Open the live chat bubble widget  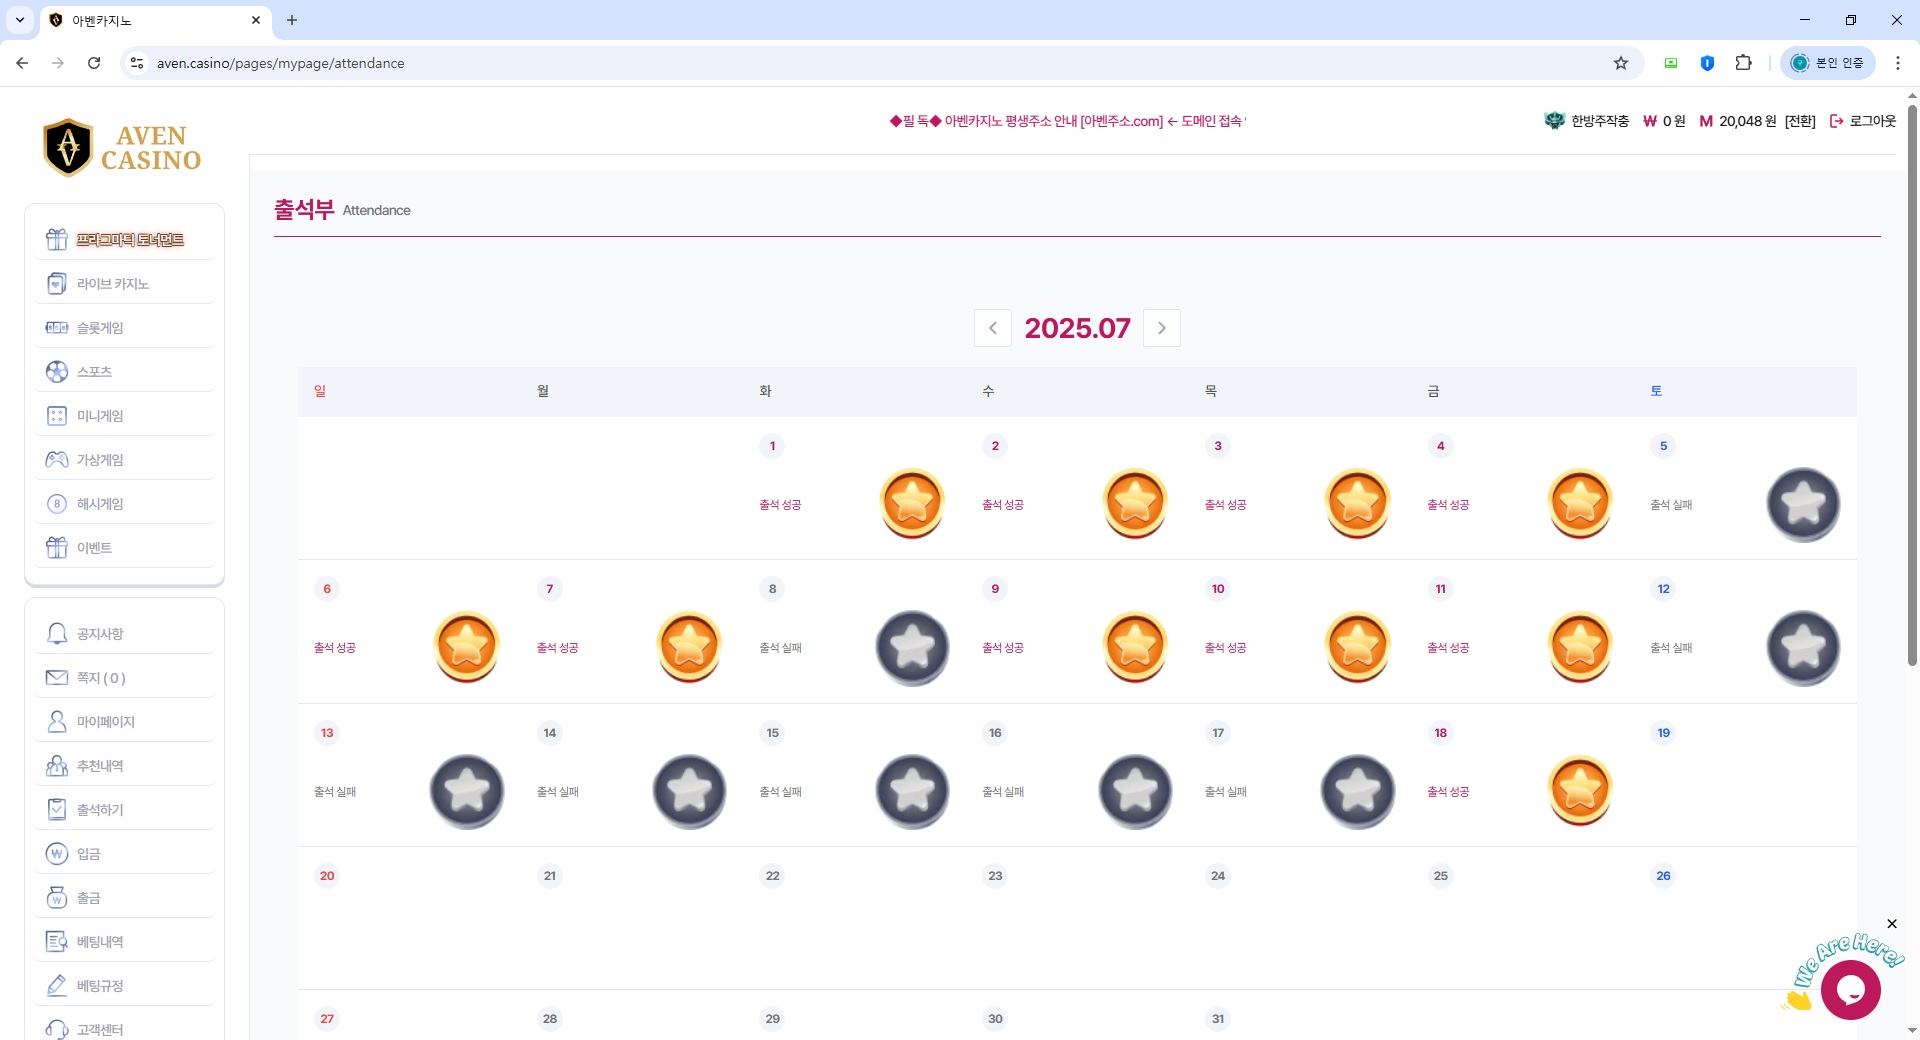[1850, 990]
